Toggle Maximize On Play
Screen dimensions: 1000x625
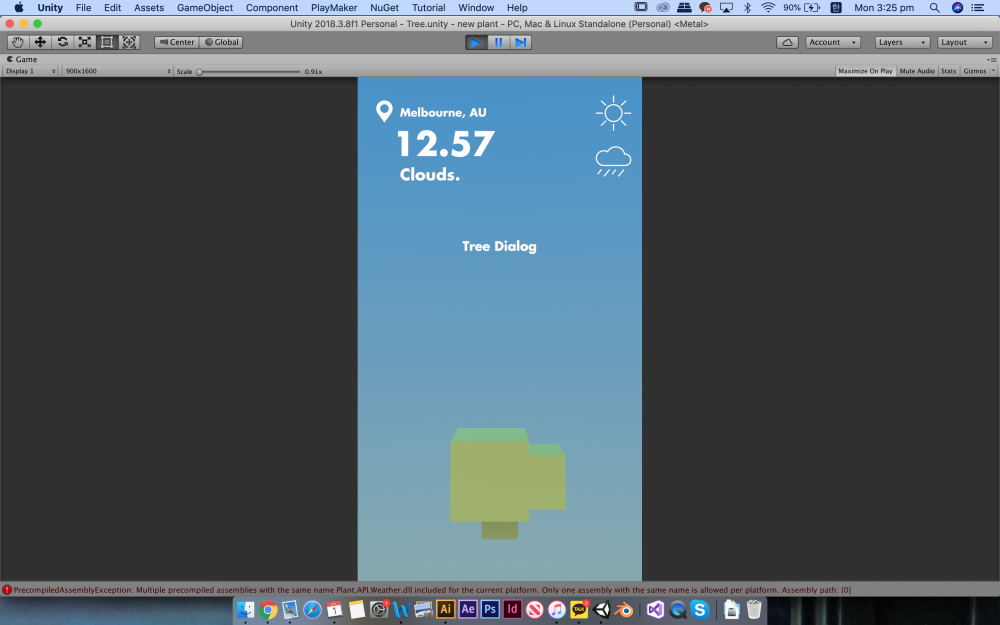[x=865, y=71]
